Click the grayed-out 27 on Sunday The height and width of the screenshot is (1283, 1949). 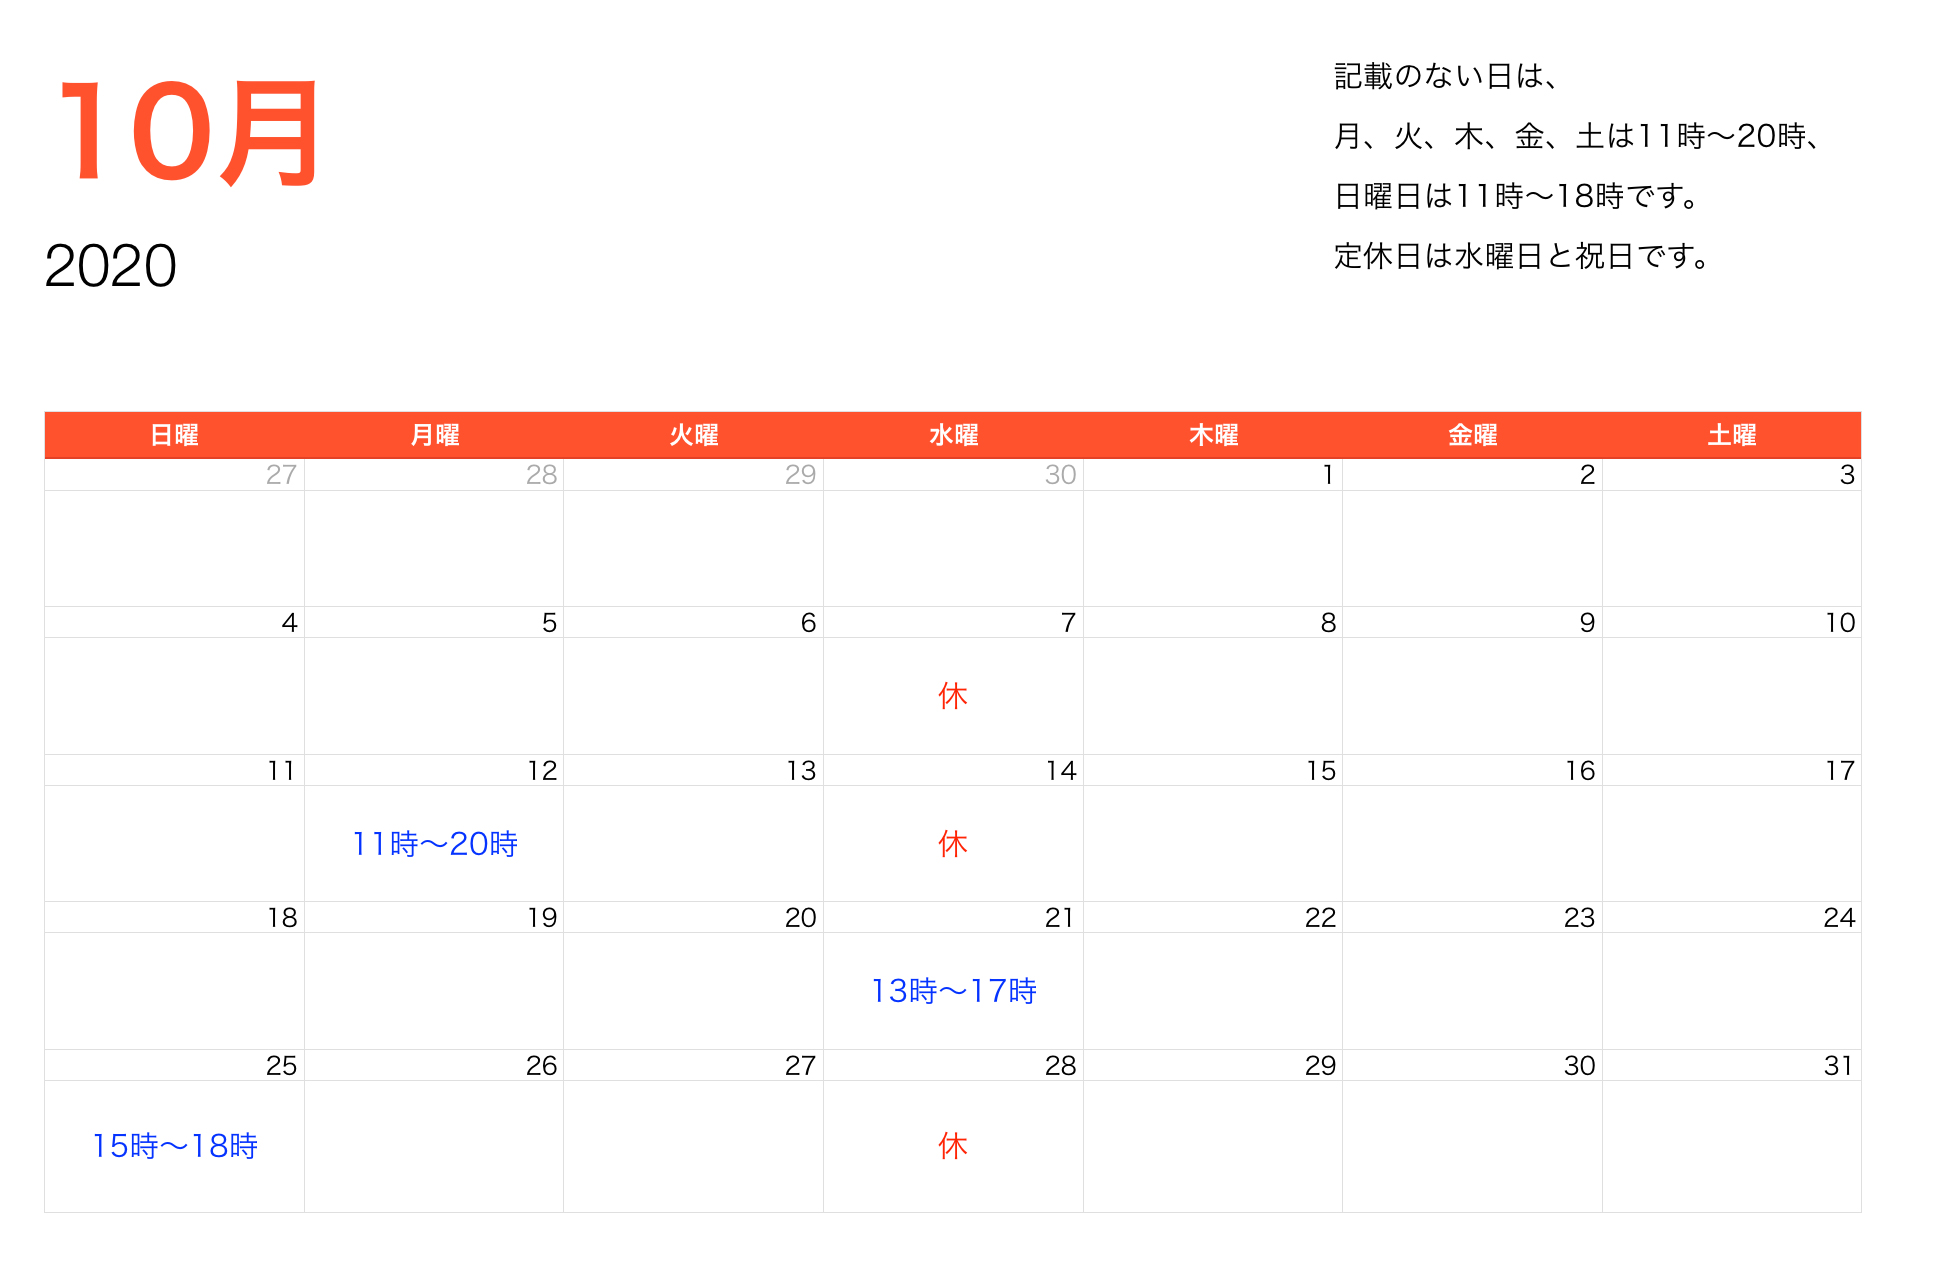(x=281, y=475)
